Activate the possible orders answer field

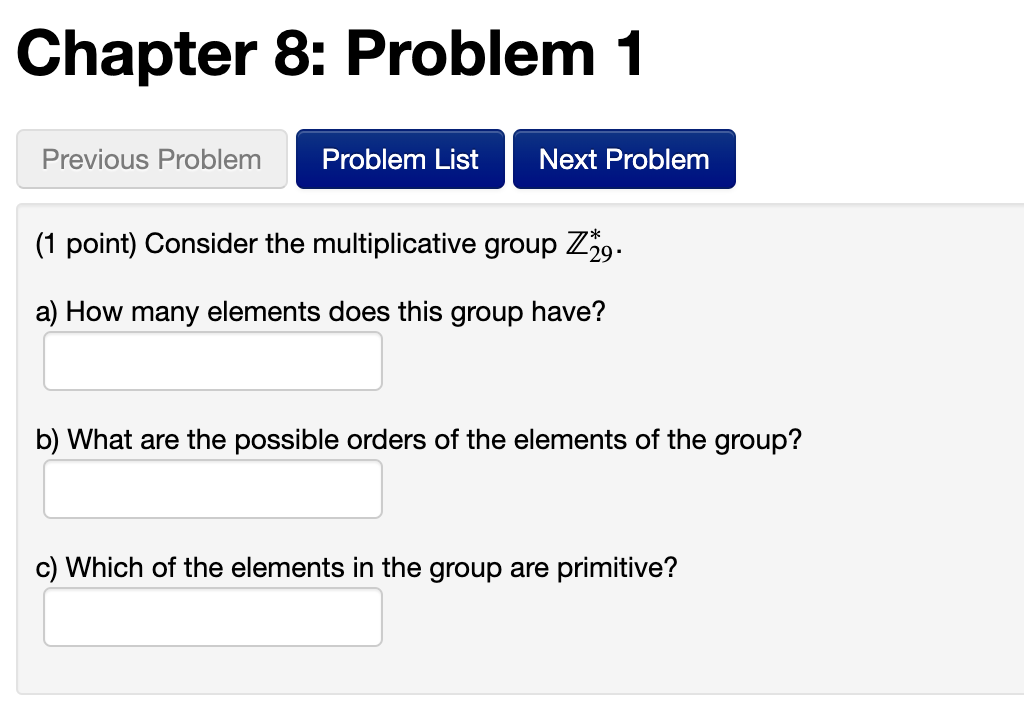[212, 488]
